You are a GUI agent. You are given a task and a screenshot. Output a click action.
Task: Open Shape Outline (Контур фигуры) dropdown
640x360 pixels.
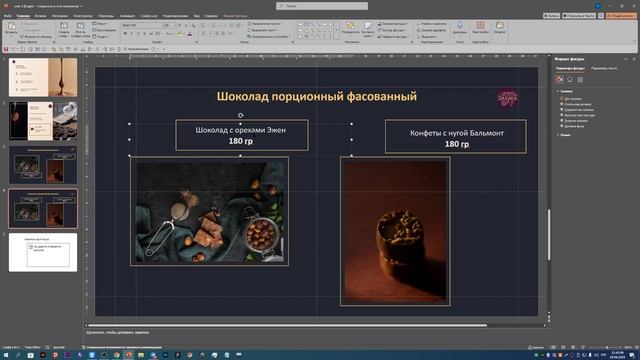pyautogui.click(x=391, y=30)
